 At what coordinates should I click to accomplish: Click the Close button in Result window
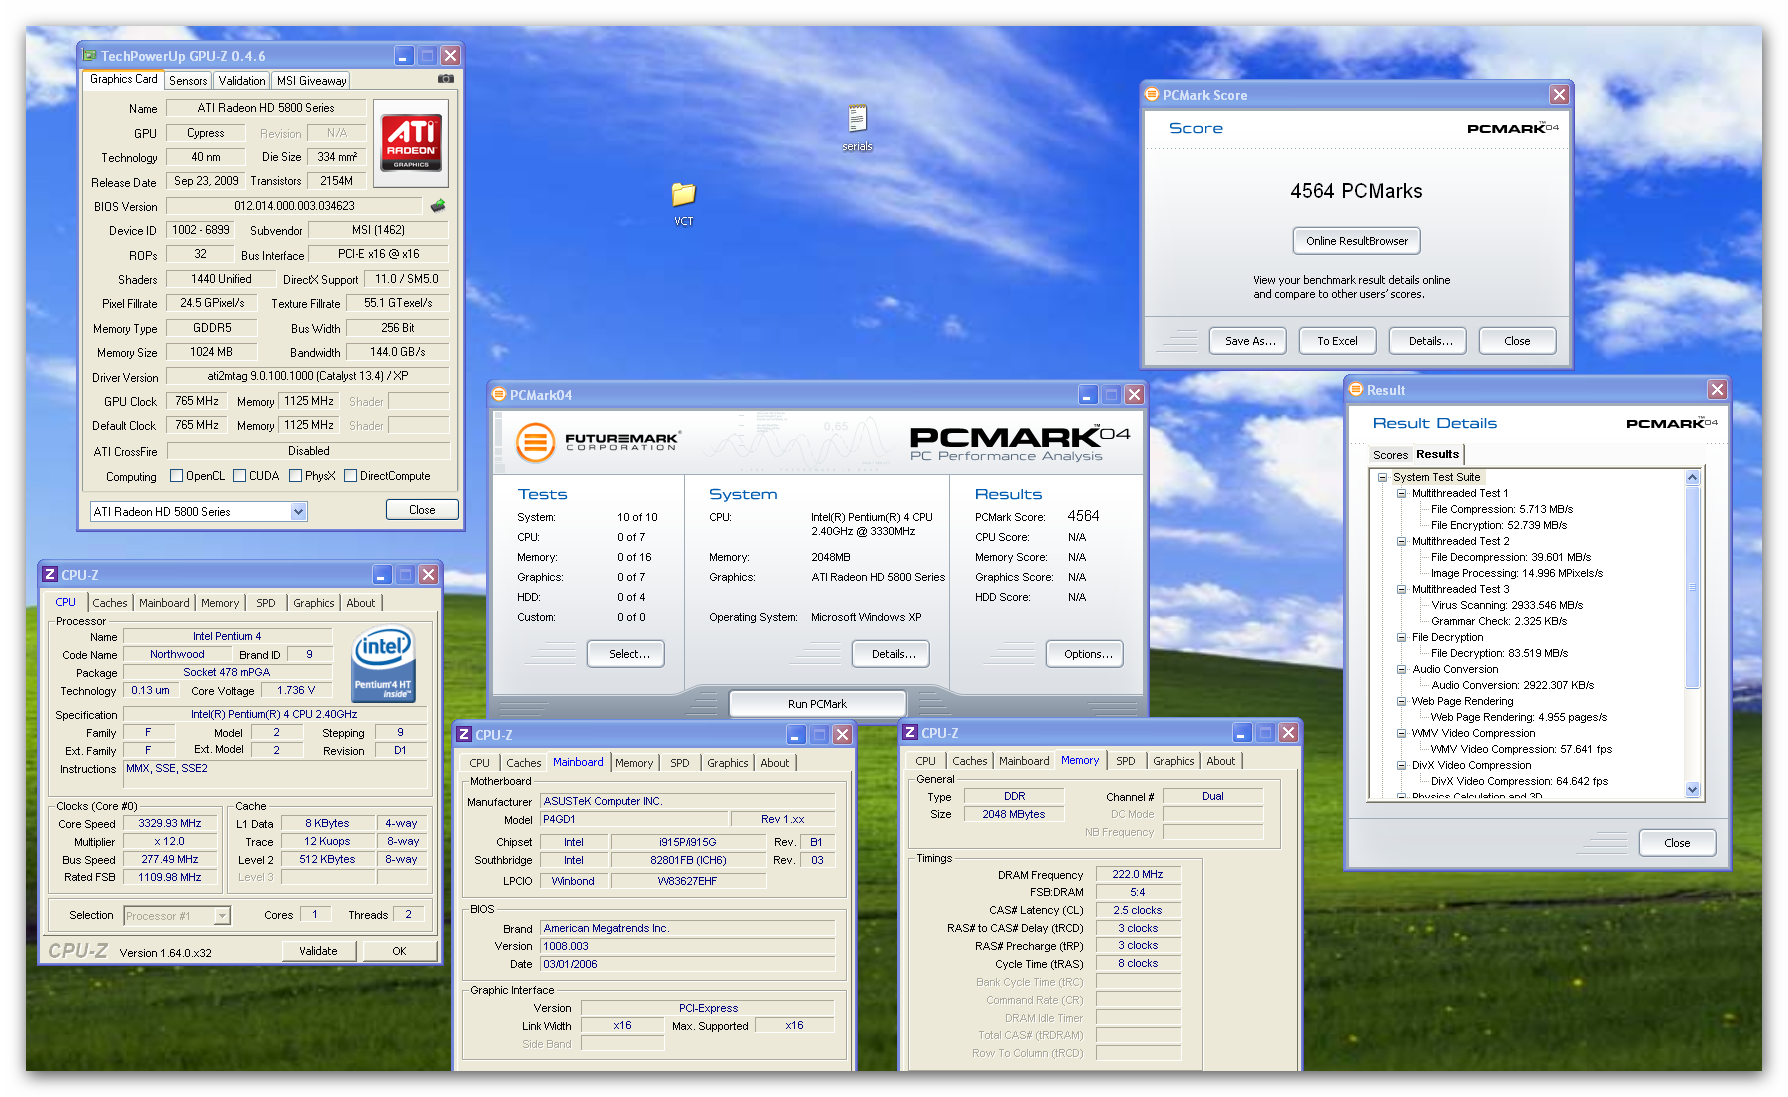click(1677, 843)
